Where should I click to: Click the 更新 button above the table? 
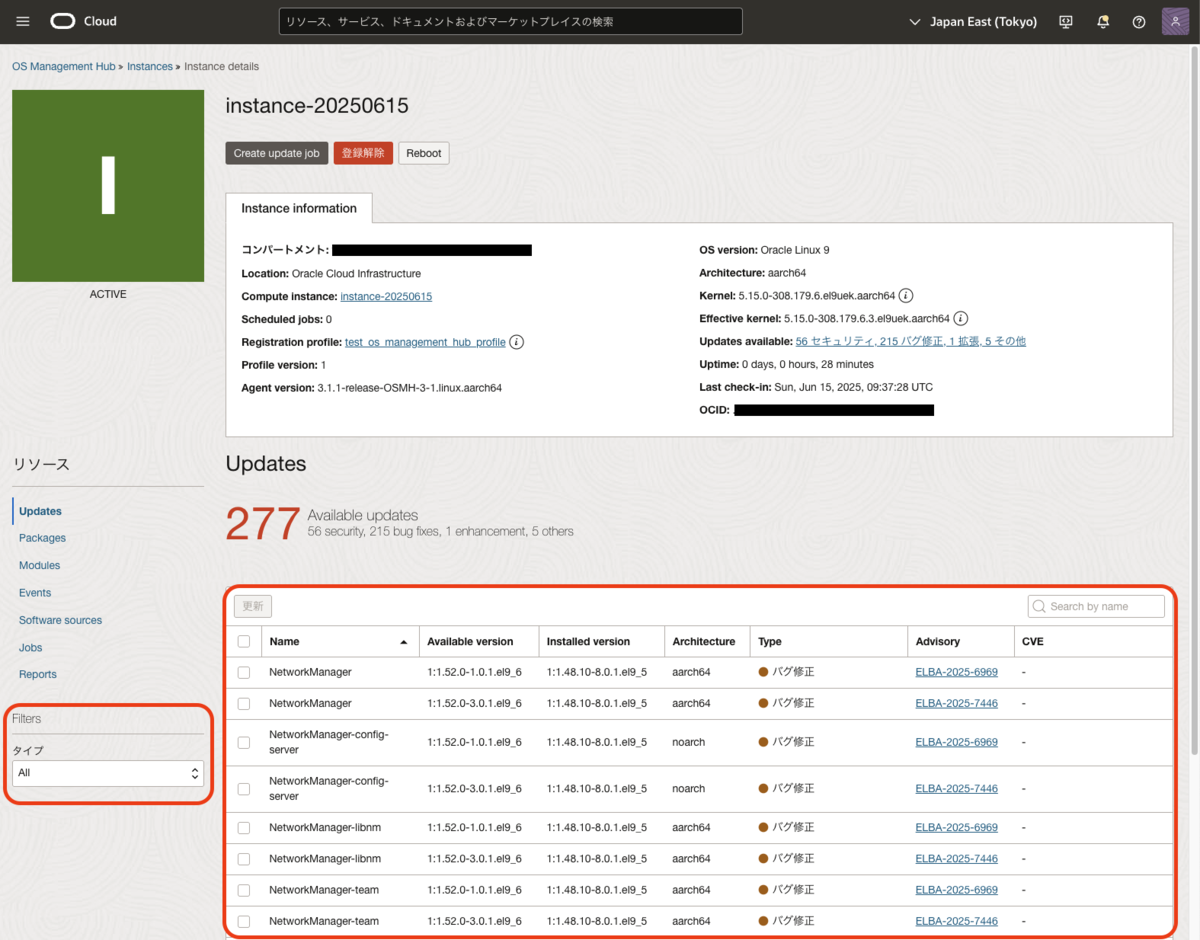(253, 606)
